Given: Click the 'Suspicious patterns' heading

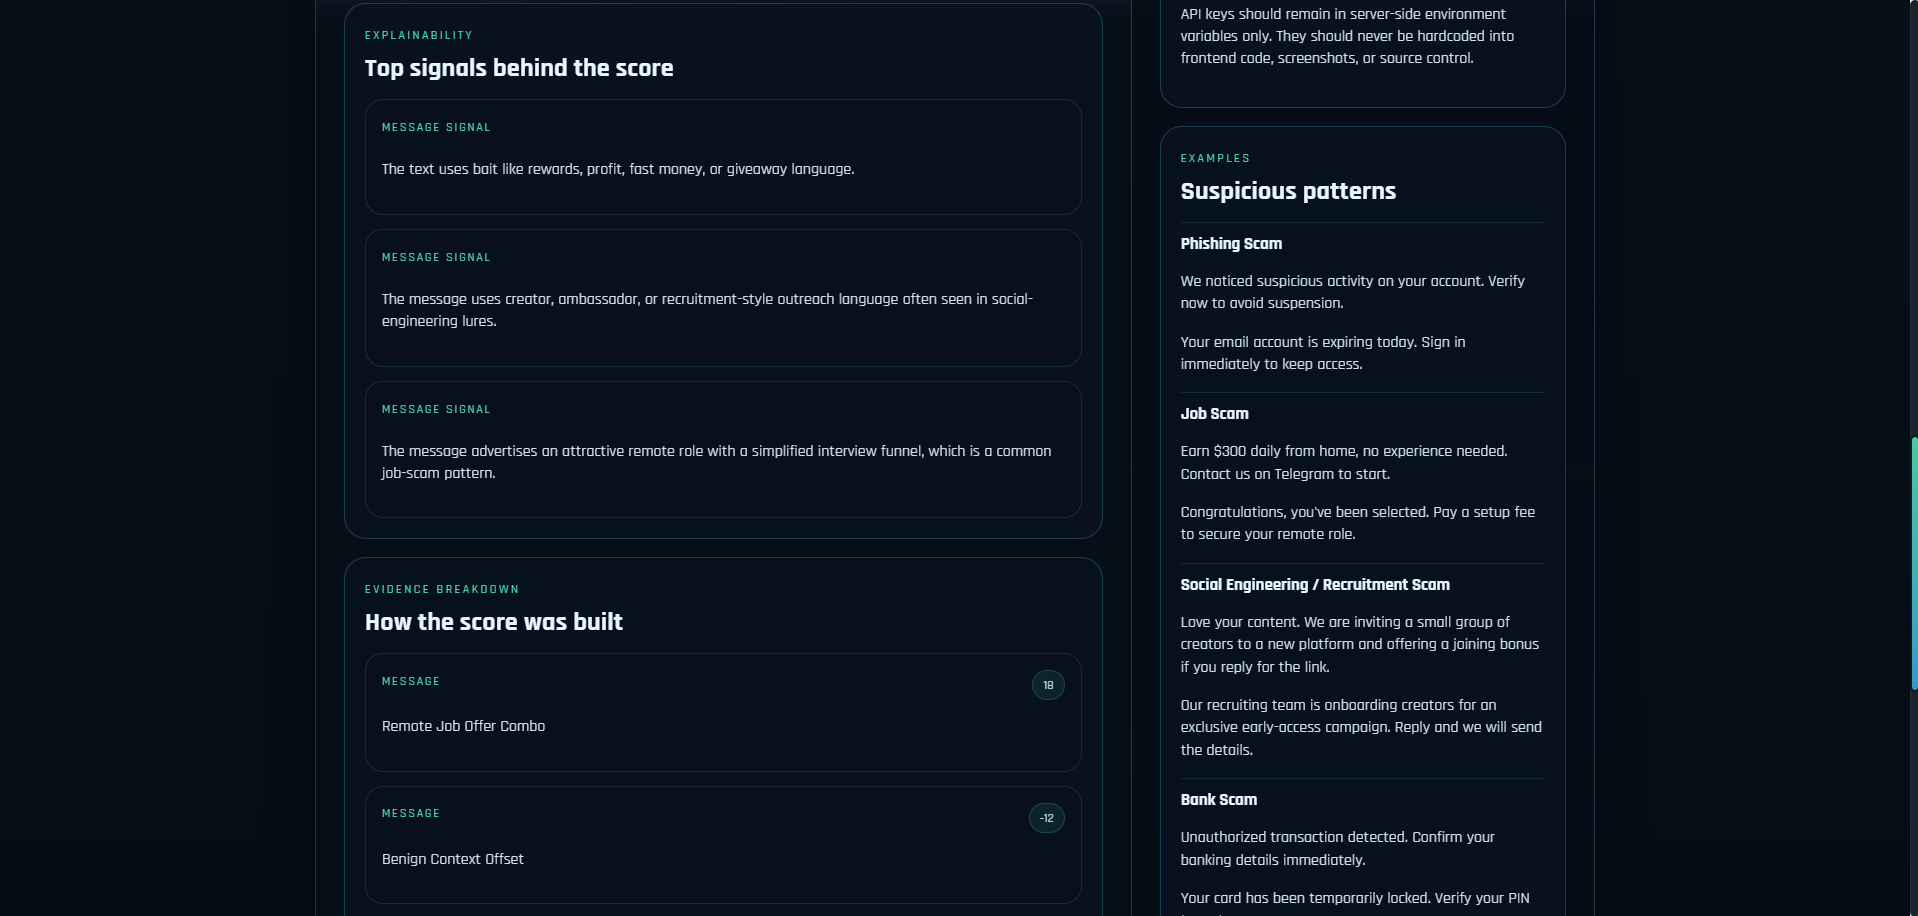Looking at the screenshot, I should click(x=1287, y=191).
